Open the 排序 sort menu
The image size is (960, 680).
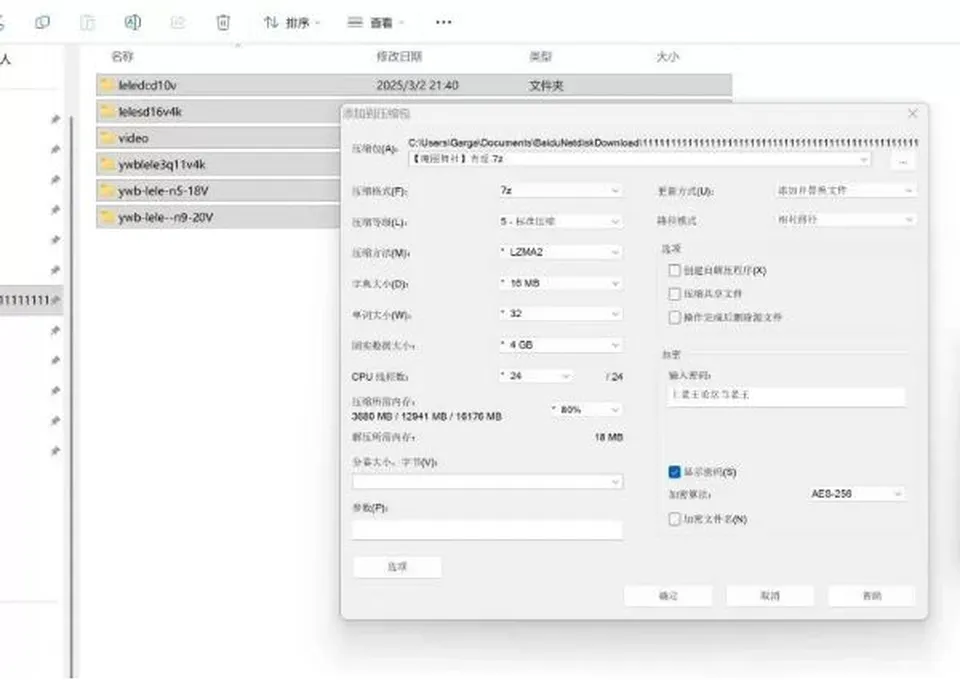point(292,23)
